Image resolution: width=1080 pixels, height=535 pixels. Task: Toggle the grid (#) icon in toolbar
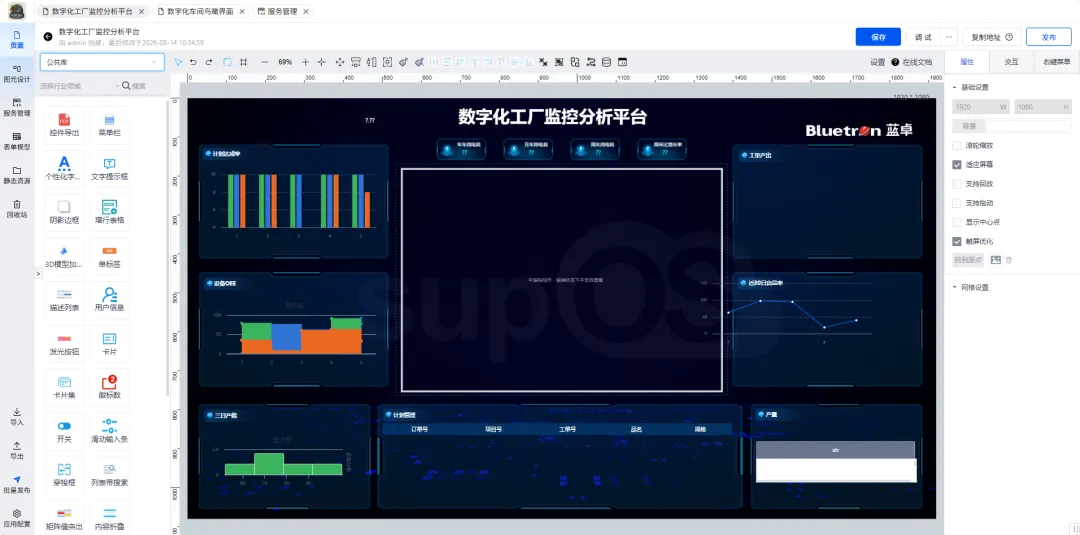coord(243,62)
